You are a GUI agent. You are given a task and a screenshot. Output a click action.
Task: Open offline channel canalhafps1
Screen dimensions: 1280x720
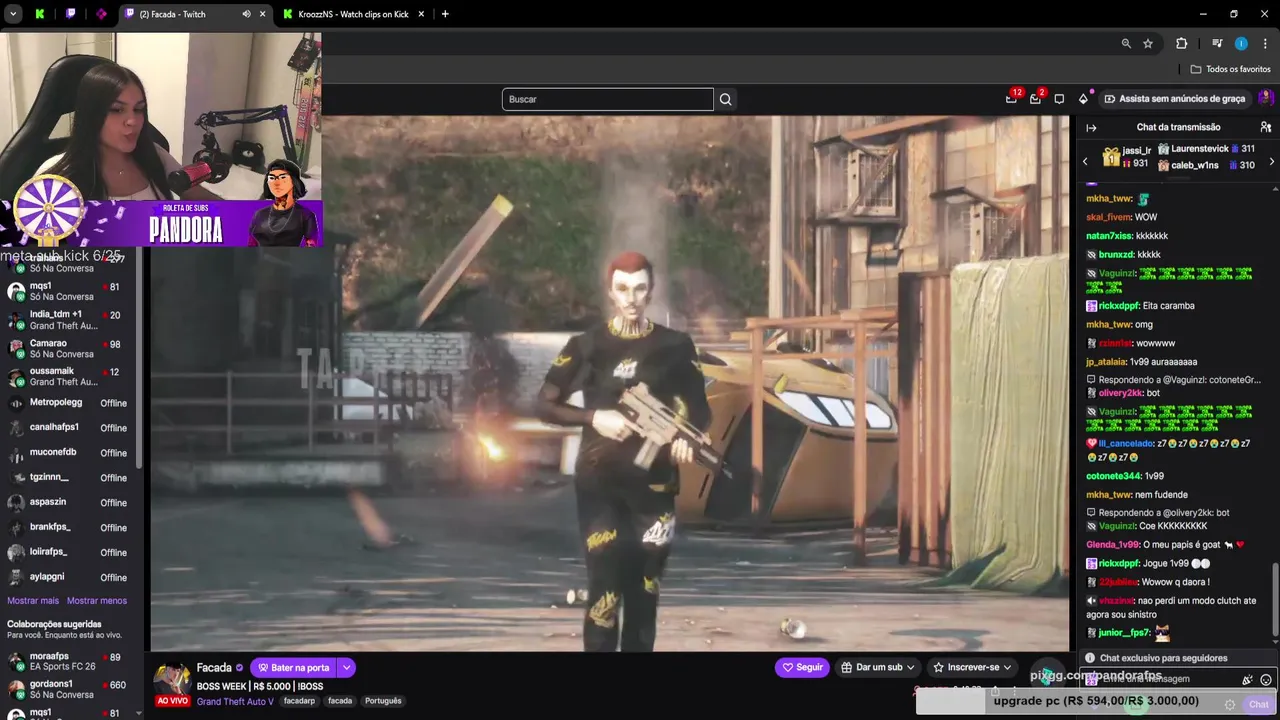point(70,428)
